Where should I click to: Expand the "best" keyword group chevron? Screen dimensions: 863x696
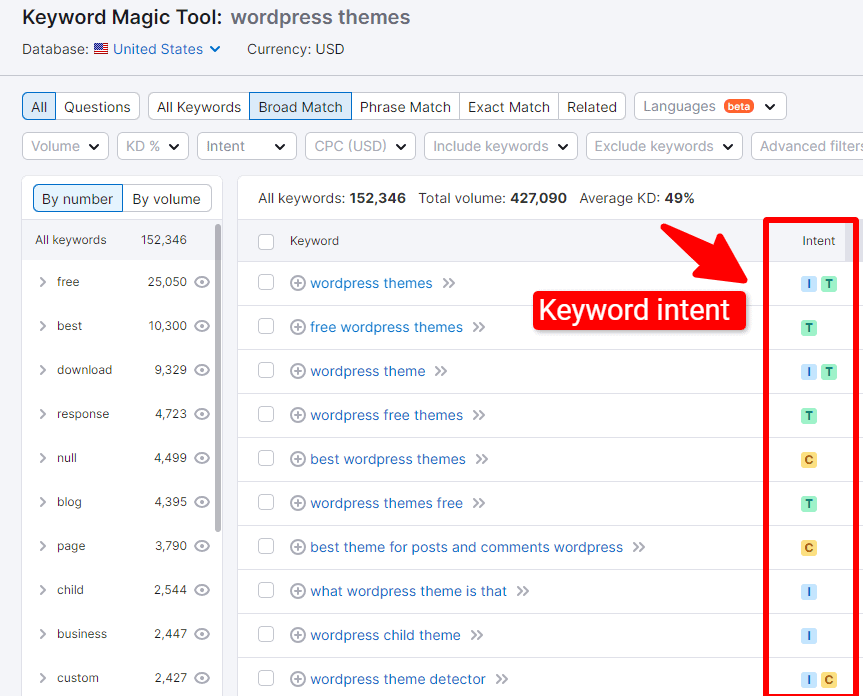(x=42, y=326)
